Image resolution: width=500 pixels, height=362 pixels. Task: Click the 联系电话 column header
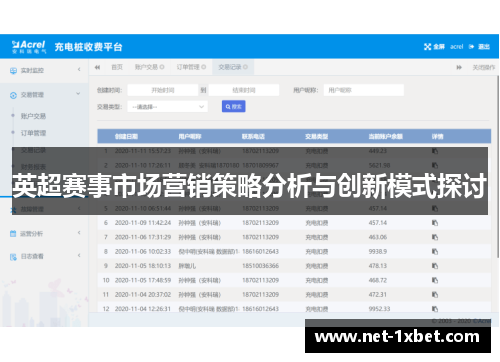(253, 136)
